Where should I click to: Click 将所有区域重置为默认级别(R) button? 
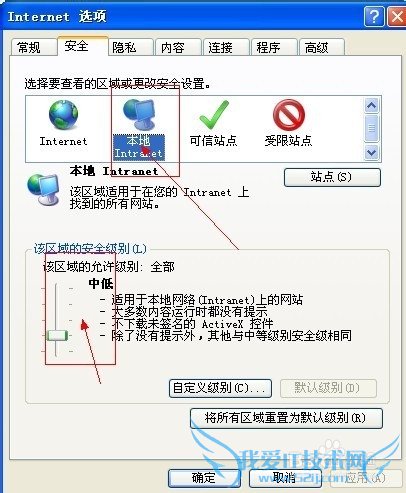pos(286,418)
